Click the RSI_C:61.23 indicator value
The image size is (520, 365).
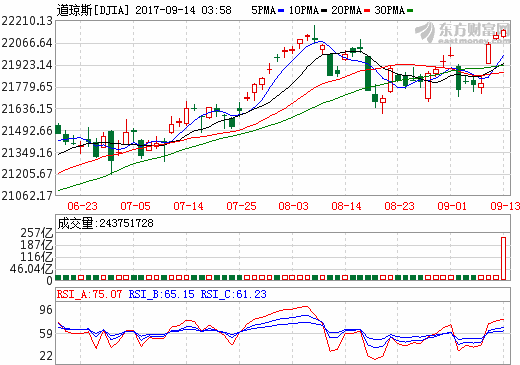pyautogui.click(x=233, y=294)
